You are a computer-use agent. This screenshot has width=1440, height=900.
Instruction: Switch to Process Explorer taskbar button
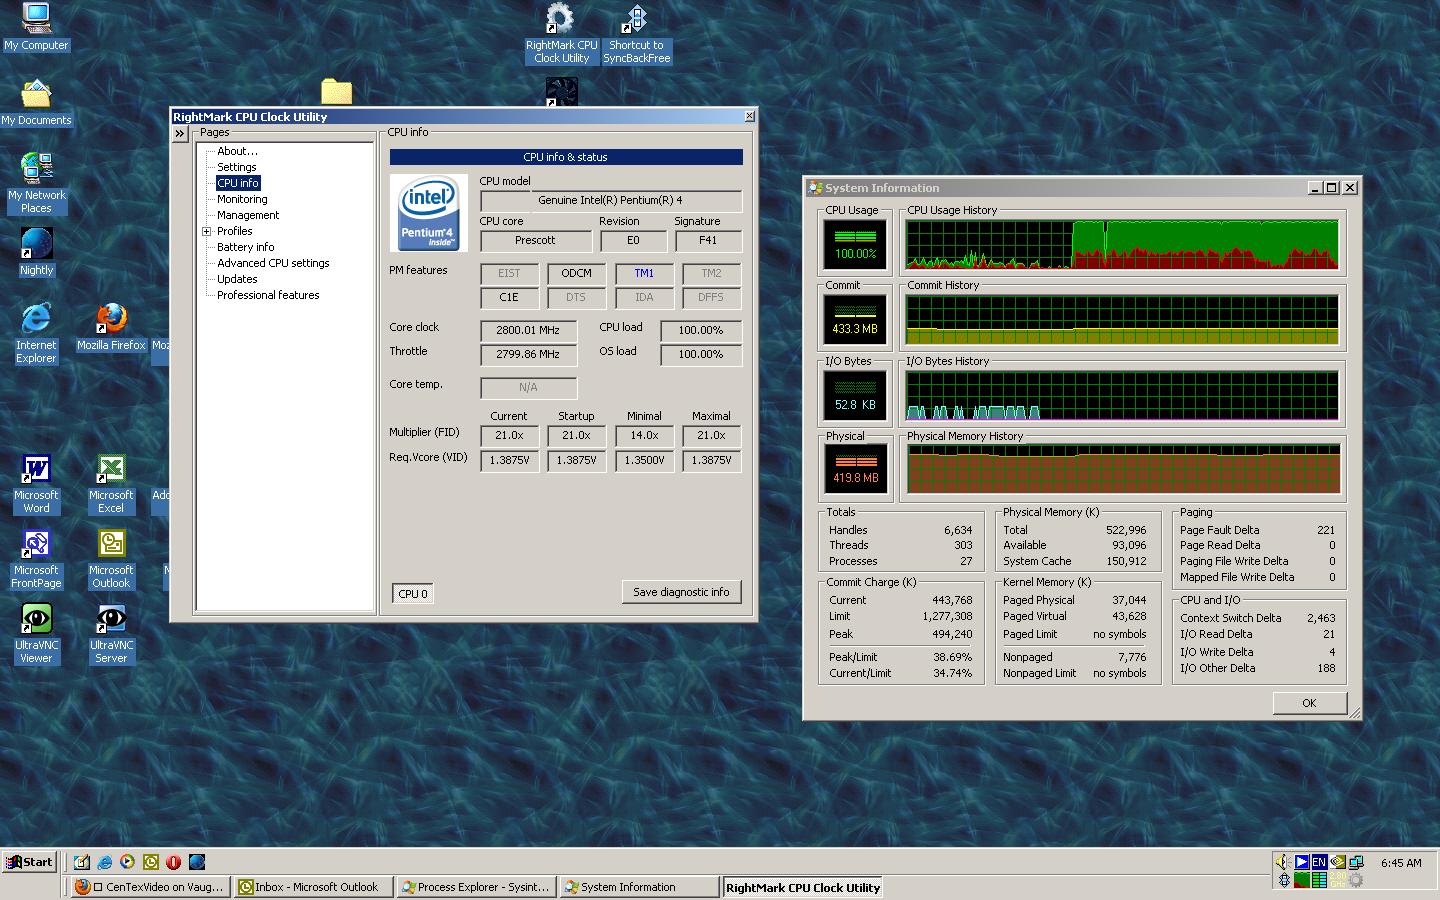[x=477, y=887]
